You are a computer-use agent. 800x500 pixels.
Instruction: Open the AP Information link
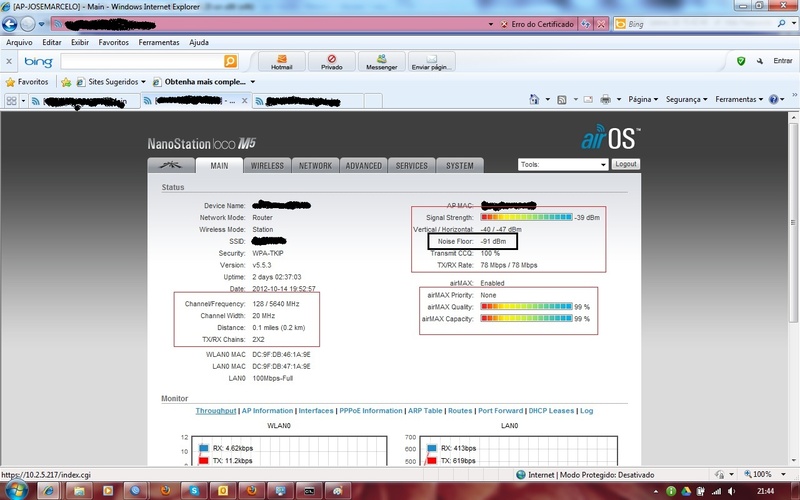[267, 411]
